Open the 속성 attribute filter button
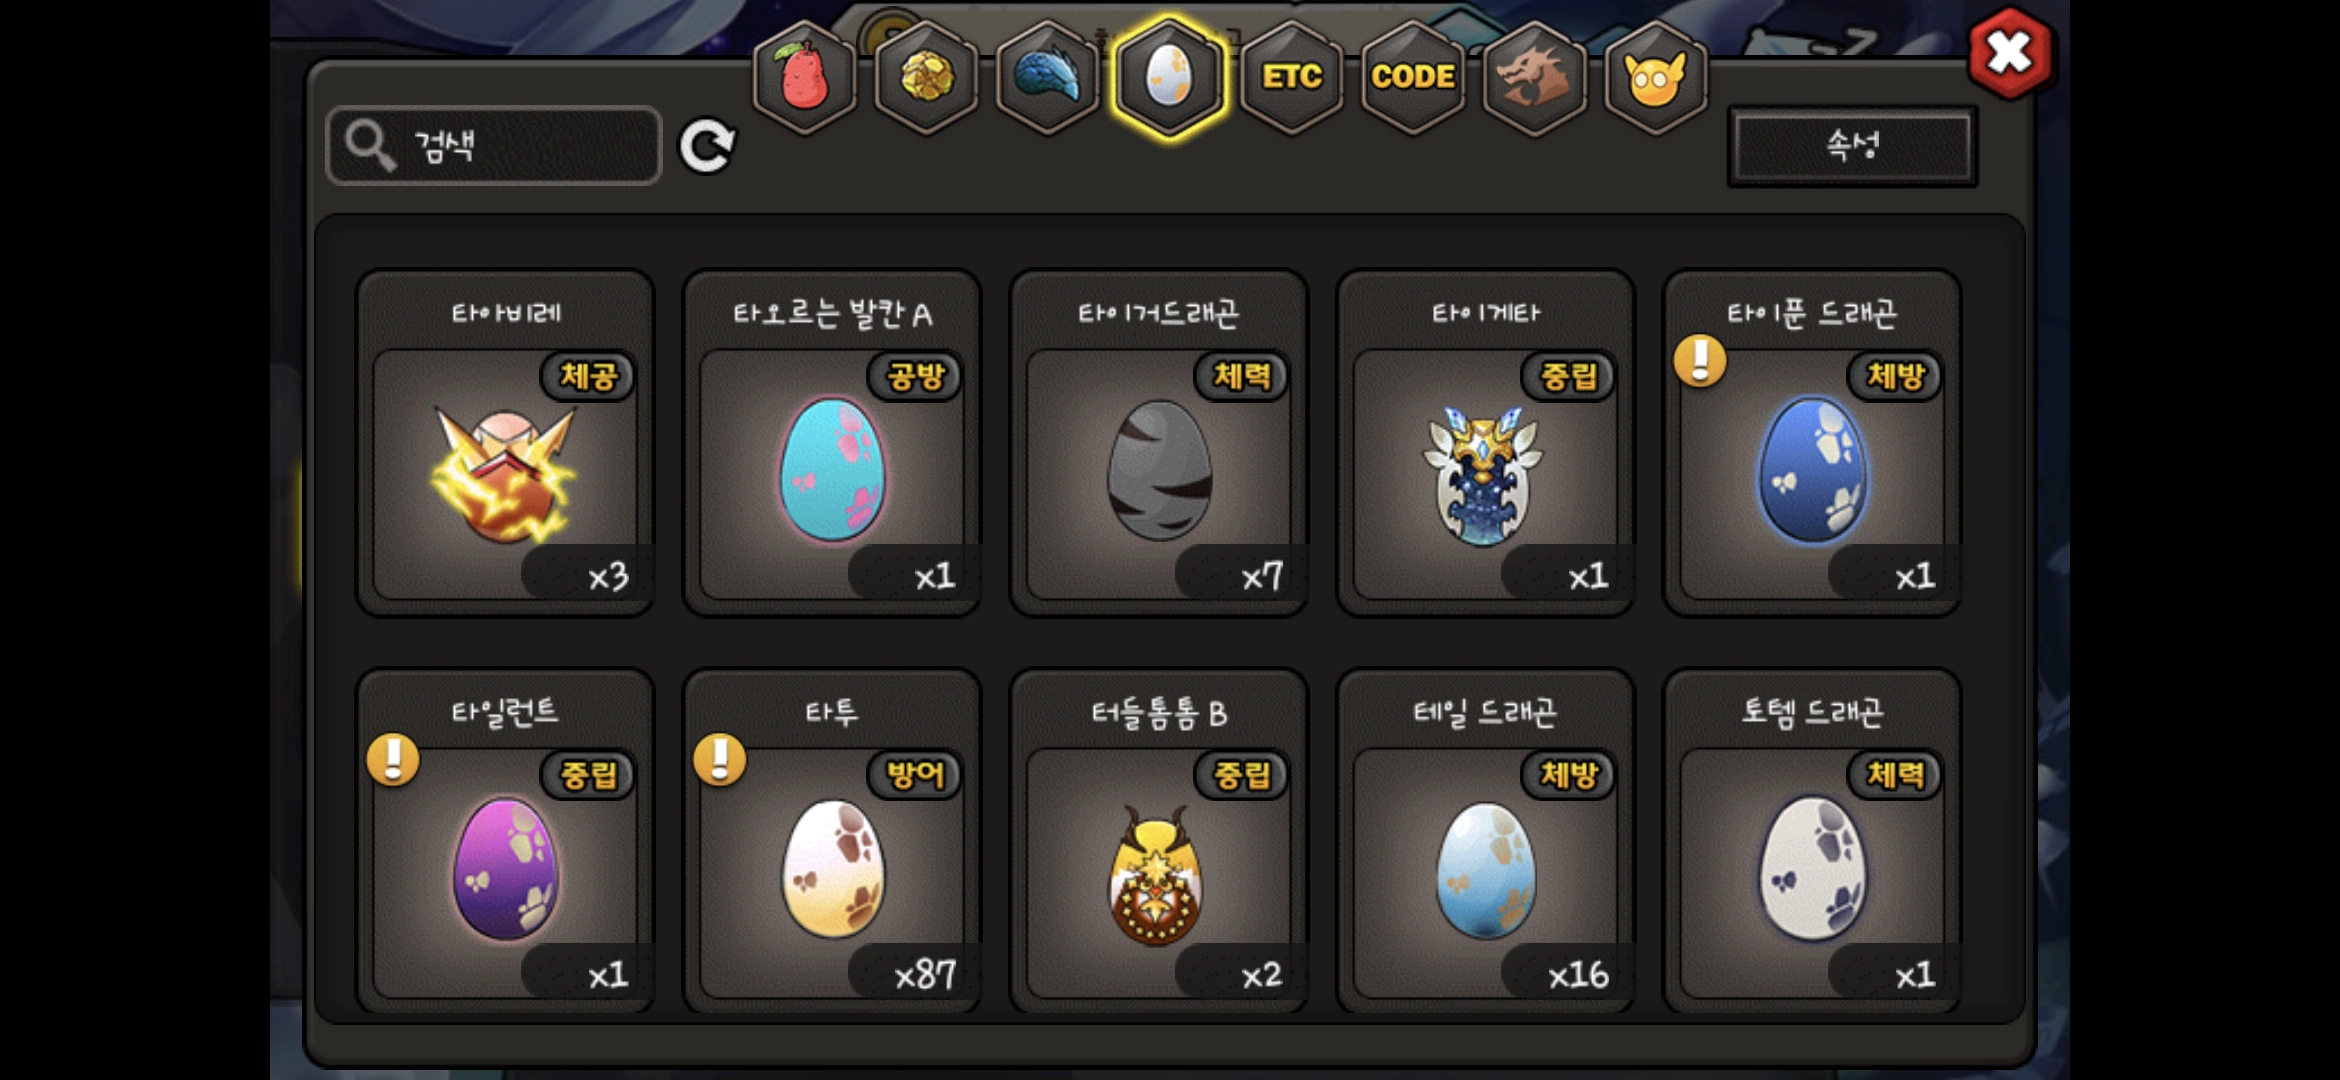This screenshot has height=1080, width=2340. (x=1853, y=146)
